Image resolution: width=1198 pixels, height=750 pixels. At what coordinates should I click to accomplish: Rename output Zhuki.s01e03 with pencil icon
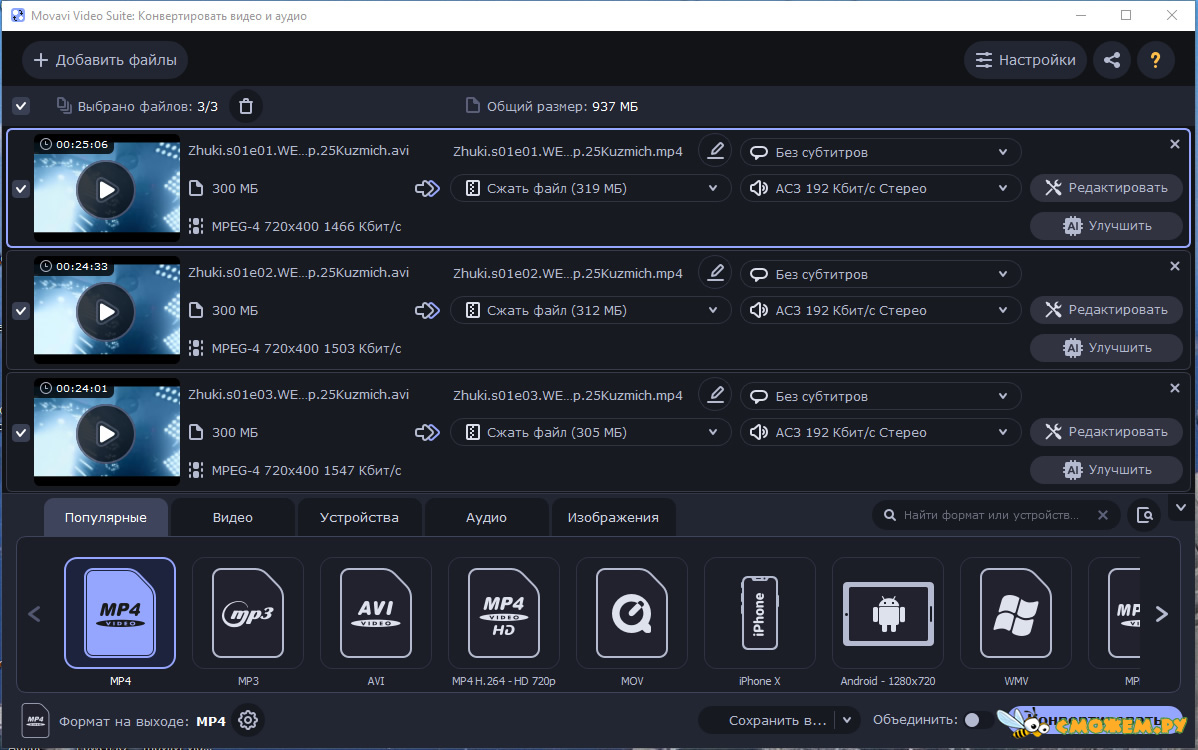click(715, 395)
